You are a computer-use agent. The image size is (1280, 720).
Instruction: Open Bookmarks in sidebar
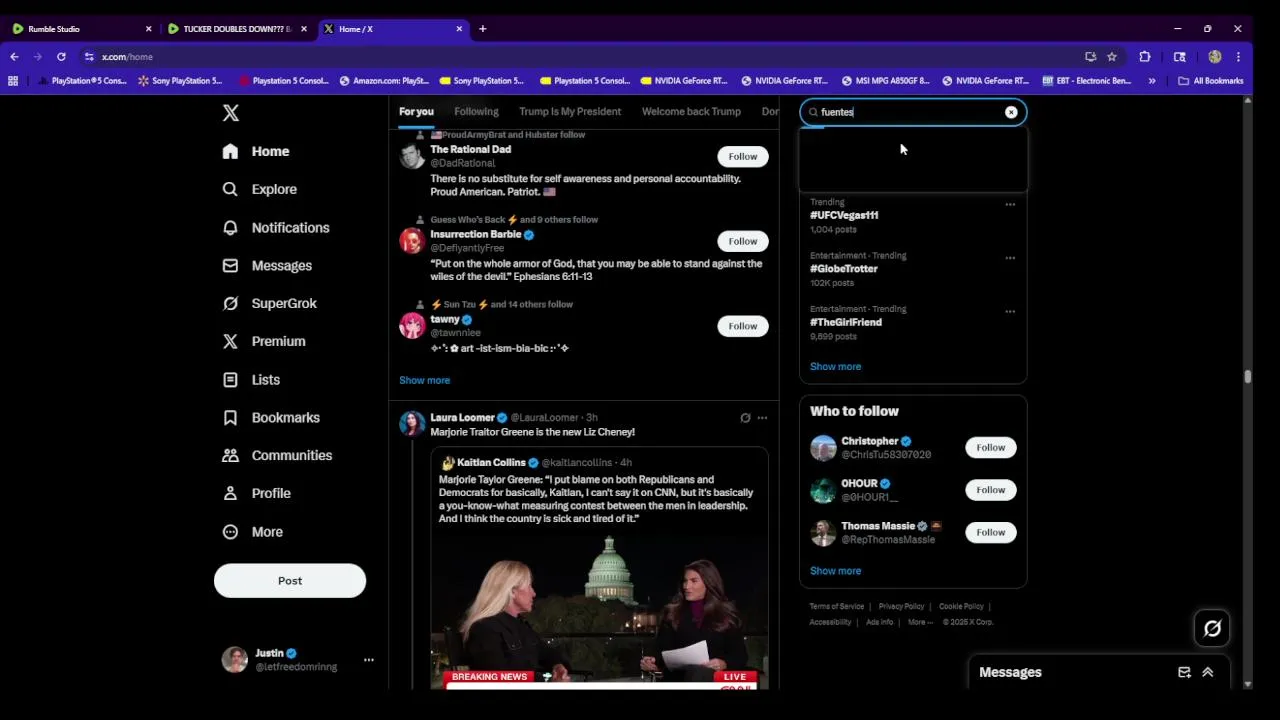click(271, 417)
